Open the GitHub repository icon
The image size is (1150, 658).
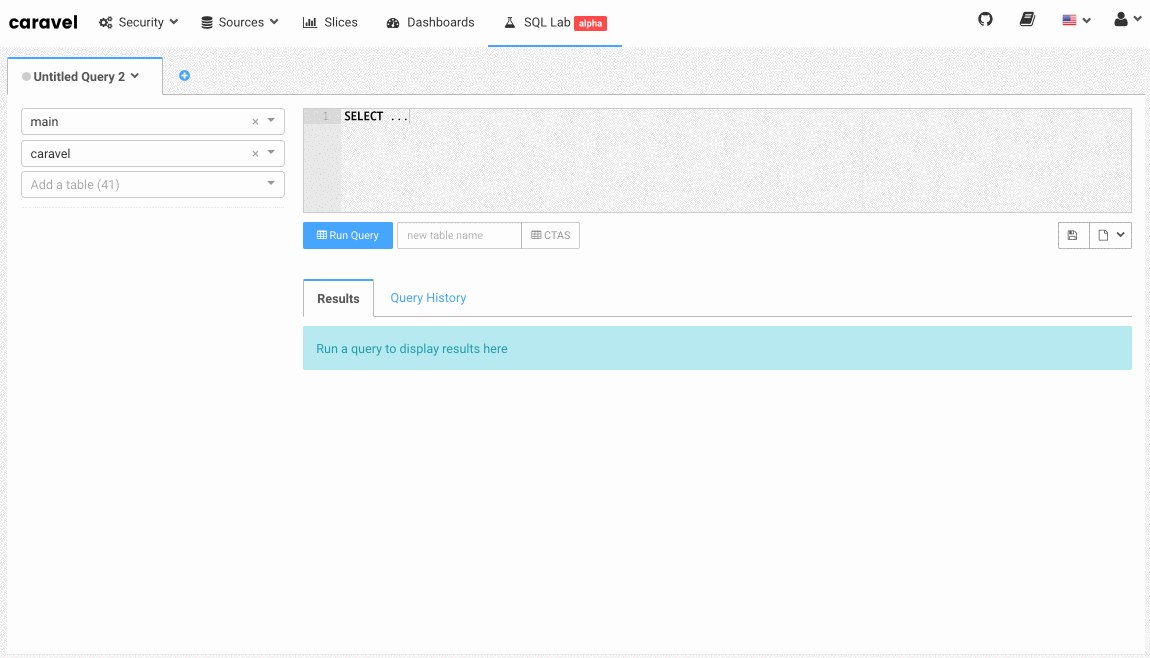pos(985,20)
